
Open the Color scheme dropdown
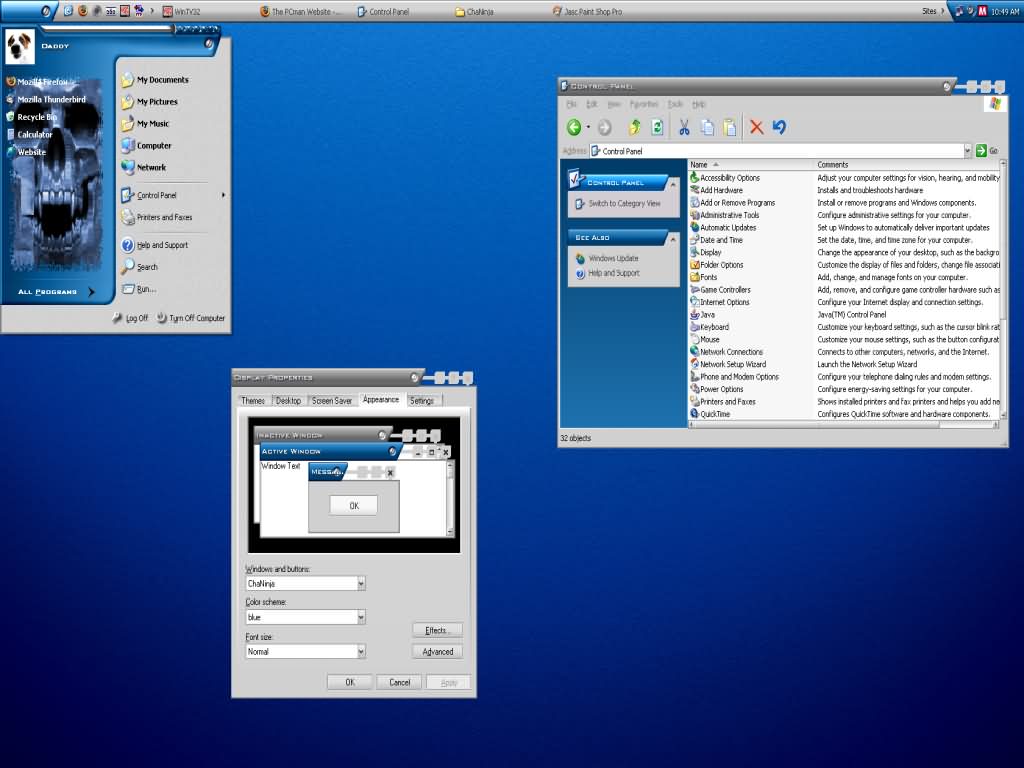coord(361,617)
